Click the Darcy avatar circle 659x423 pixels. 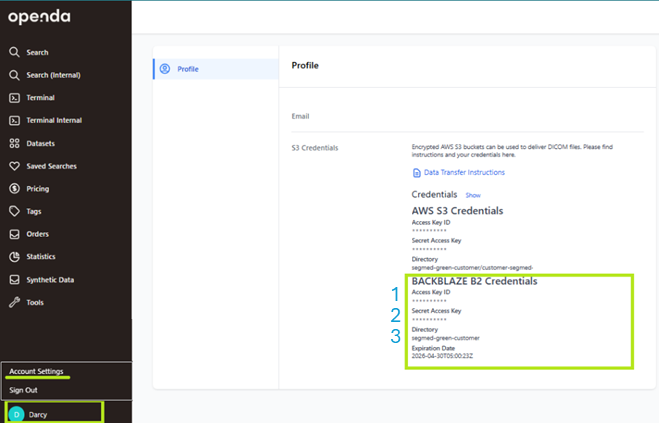click(x=16, y=414)
